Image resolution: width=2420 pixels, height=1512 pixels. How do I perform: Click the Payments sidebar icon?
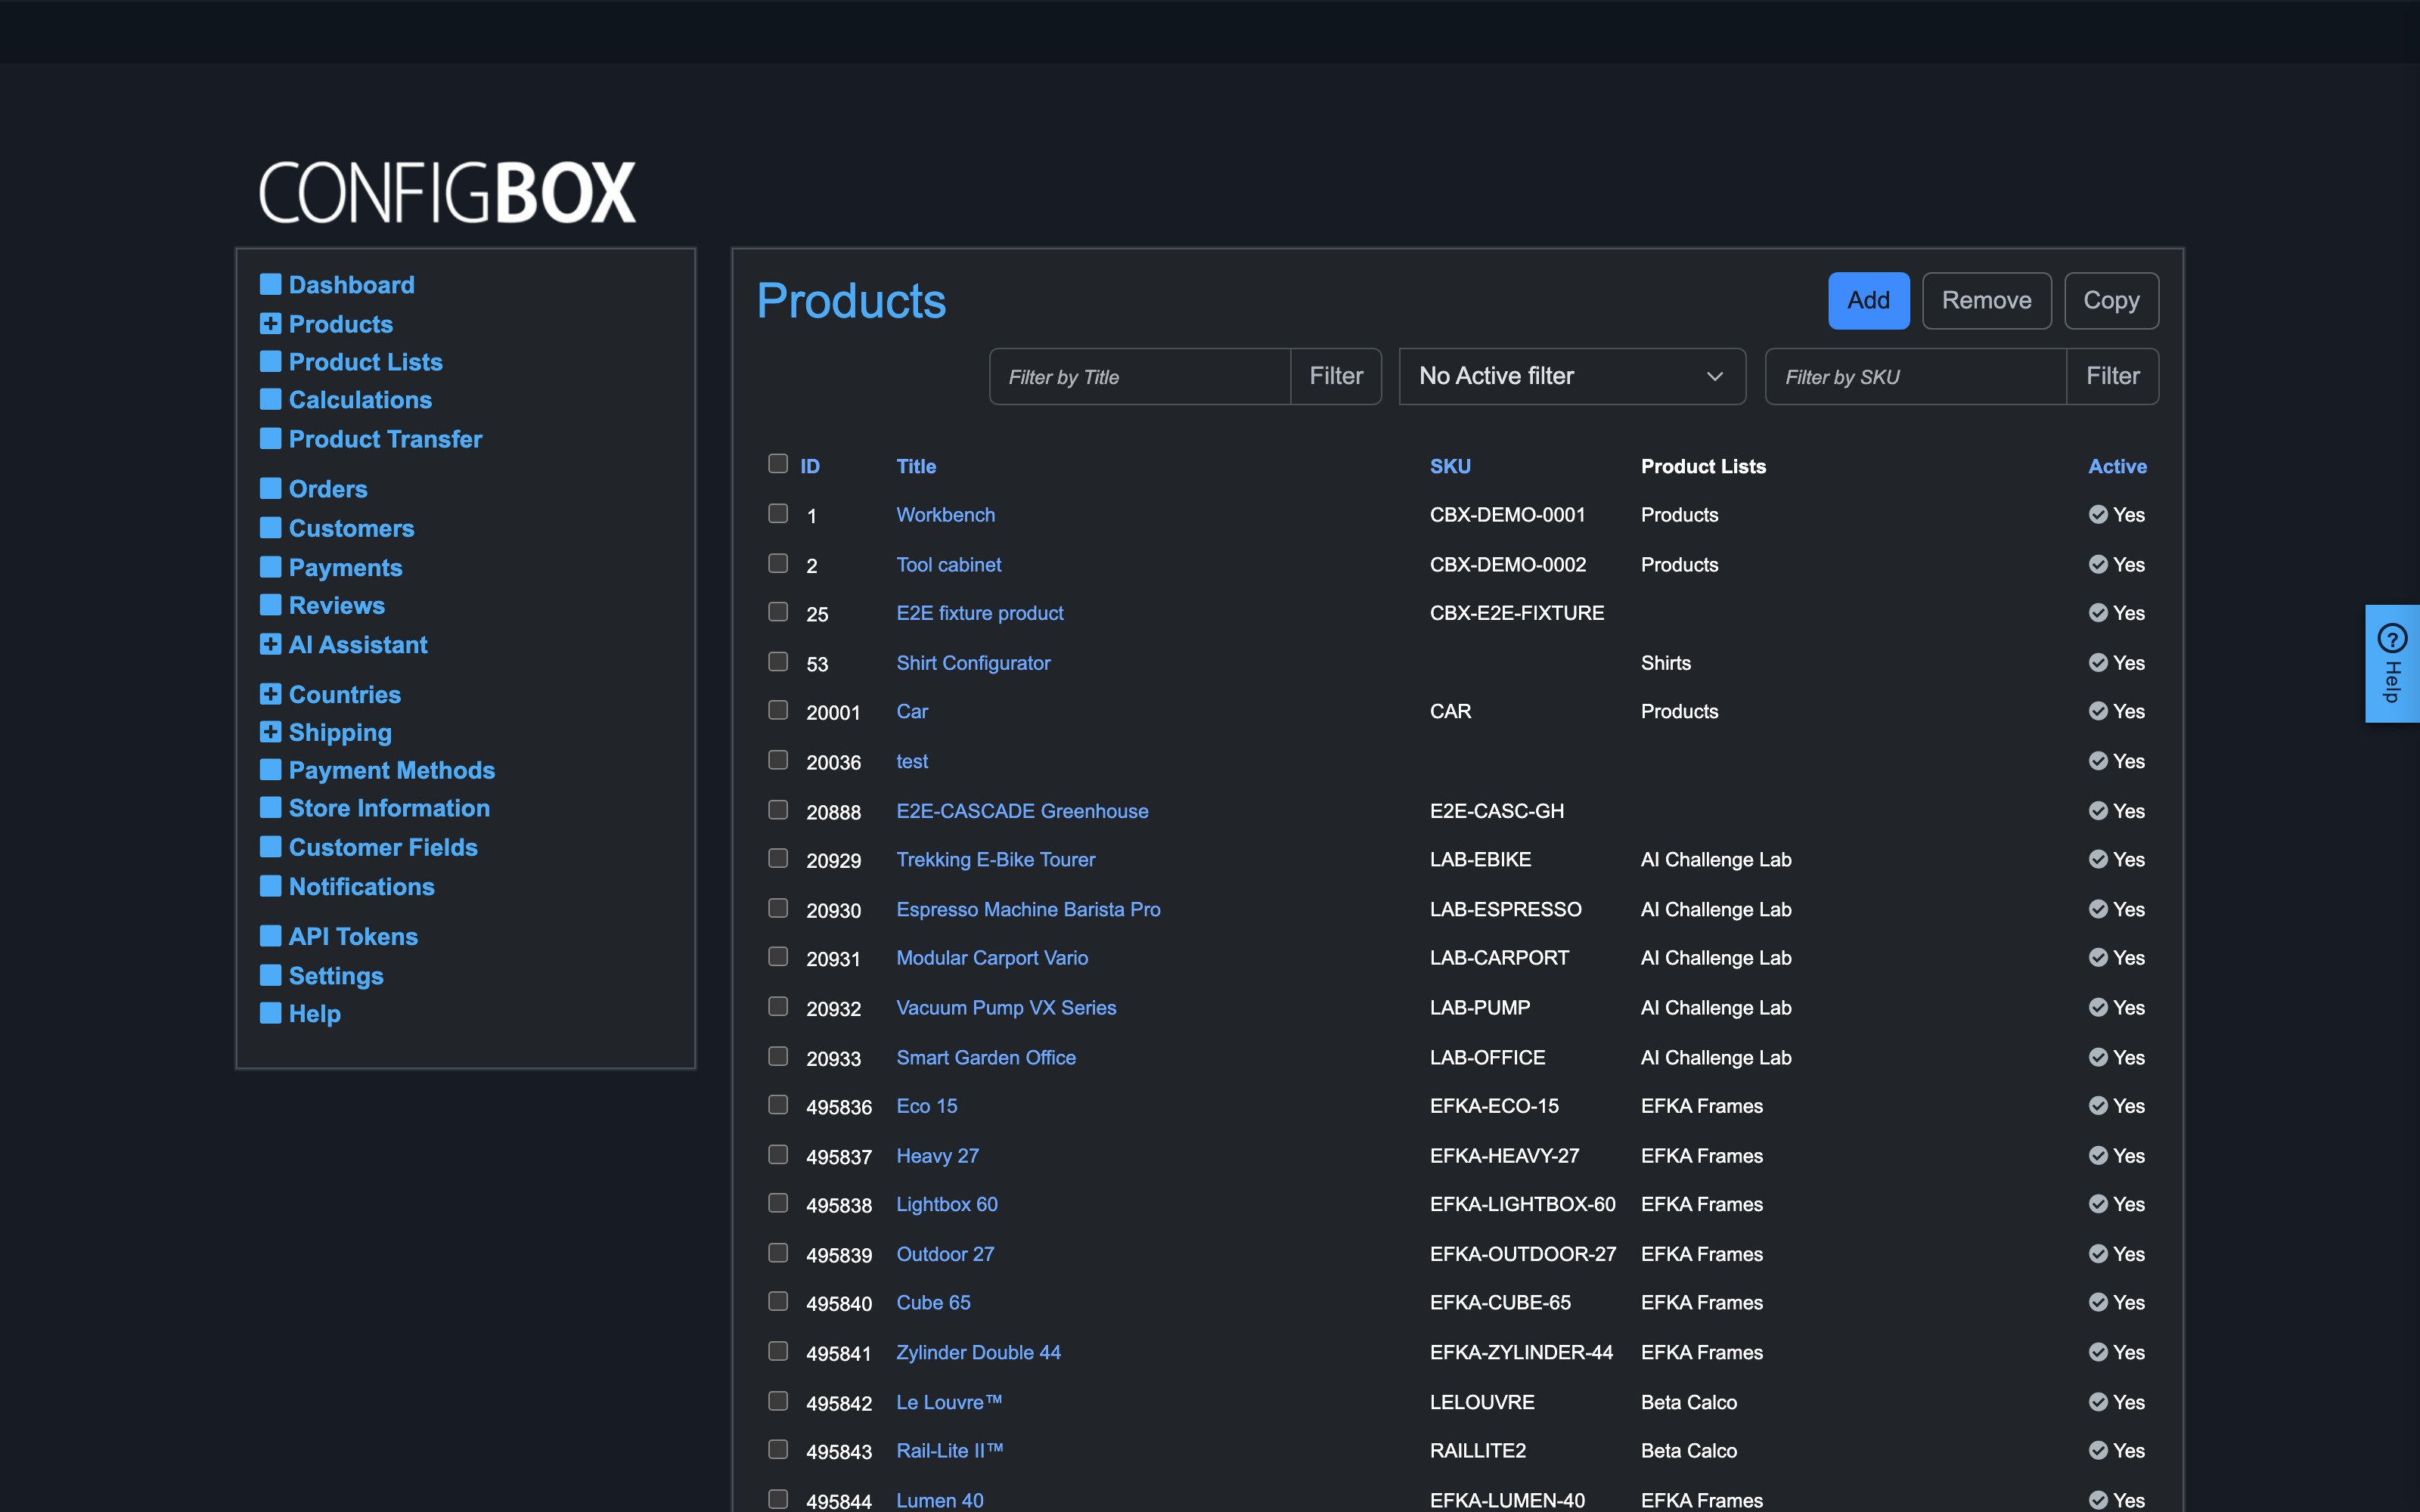click(270, 567)
